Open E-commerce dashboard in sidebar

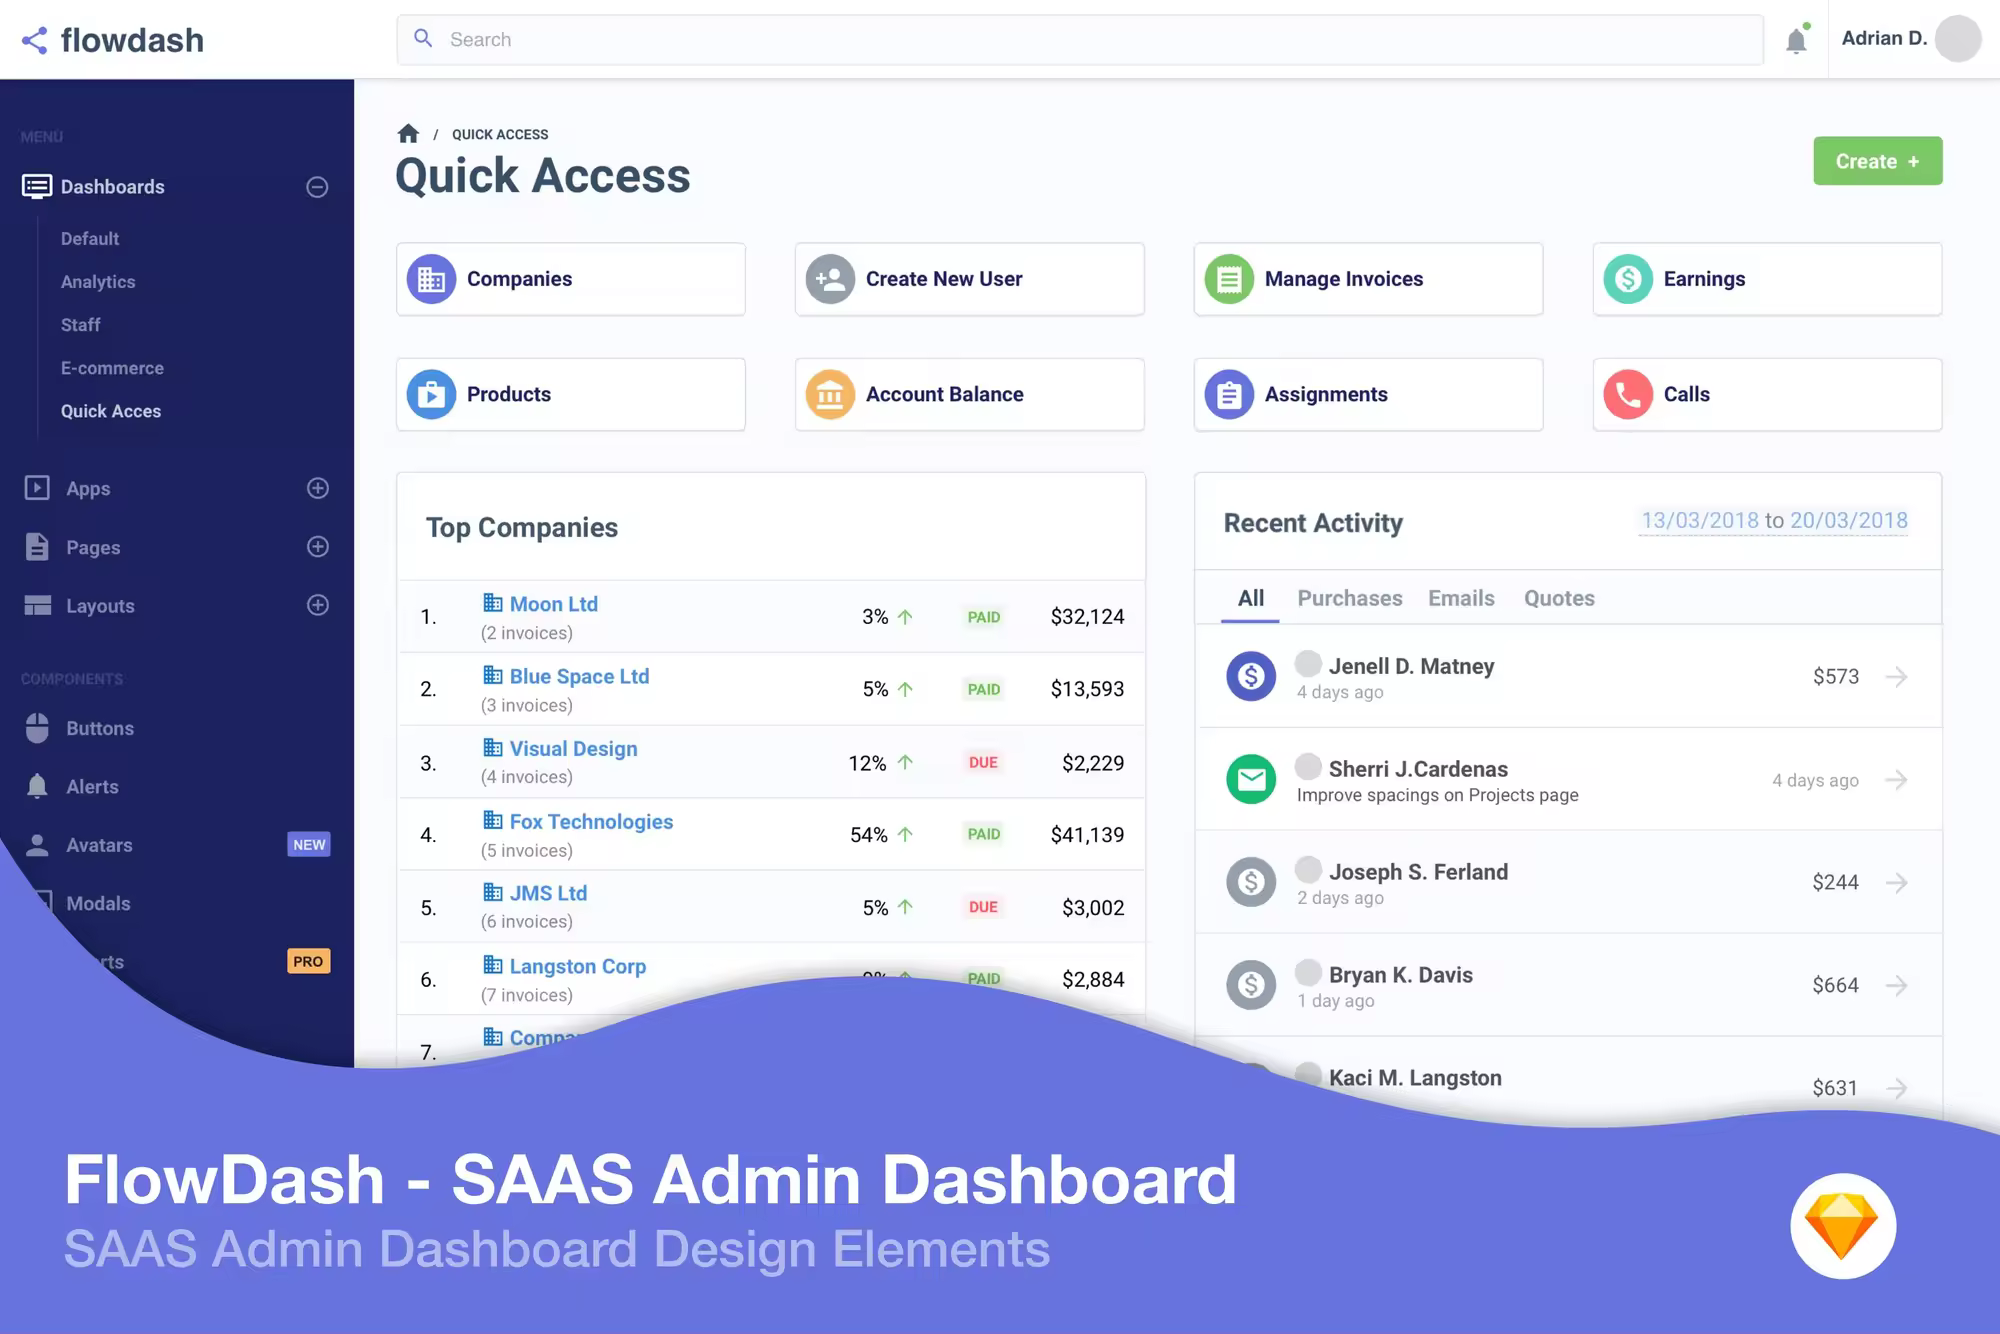pyautogui.click(x=112, y=368)
